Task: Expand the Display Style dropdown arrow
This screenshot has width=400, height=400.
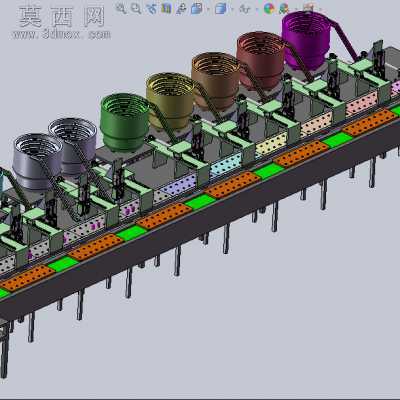Action: point(232,9)
